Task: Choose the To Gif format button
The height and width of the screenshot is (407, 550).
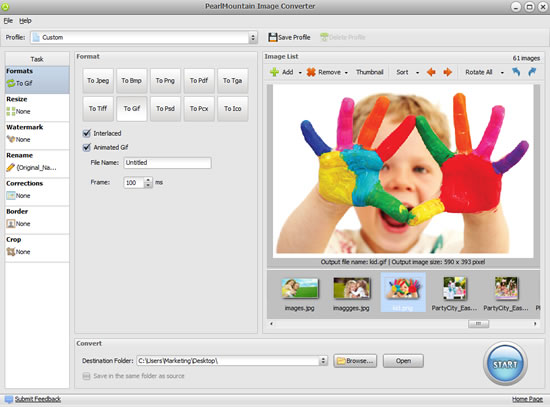Action: point(132,109)
